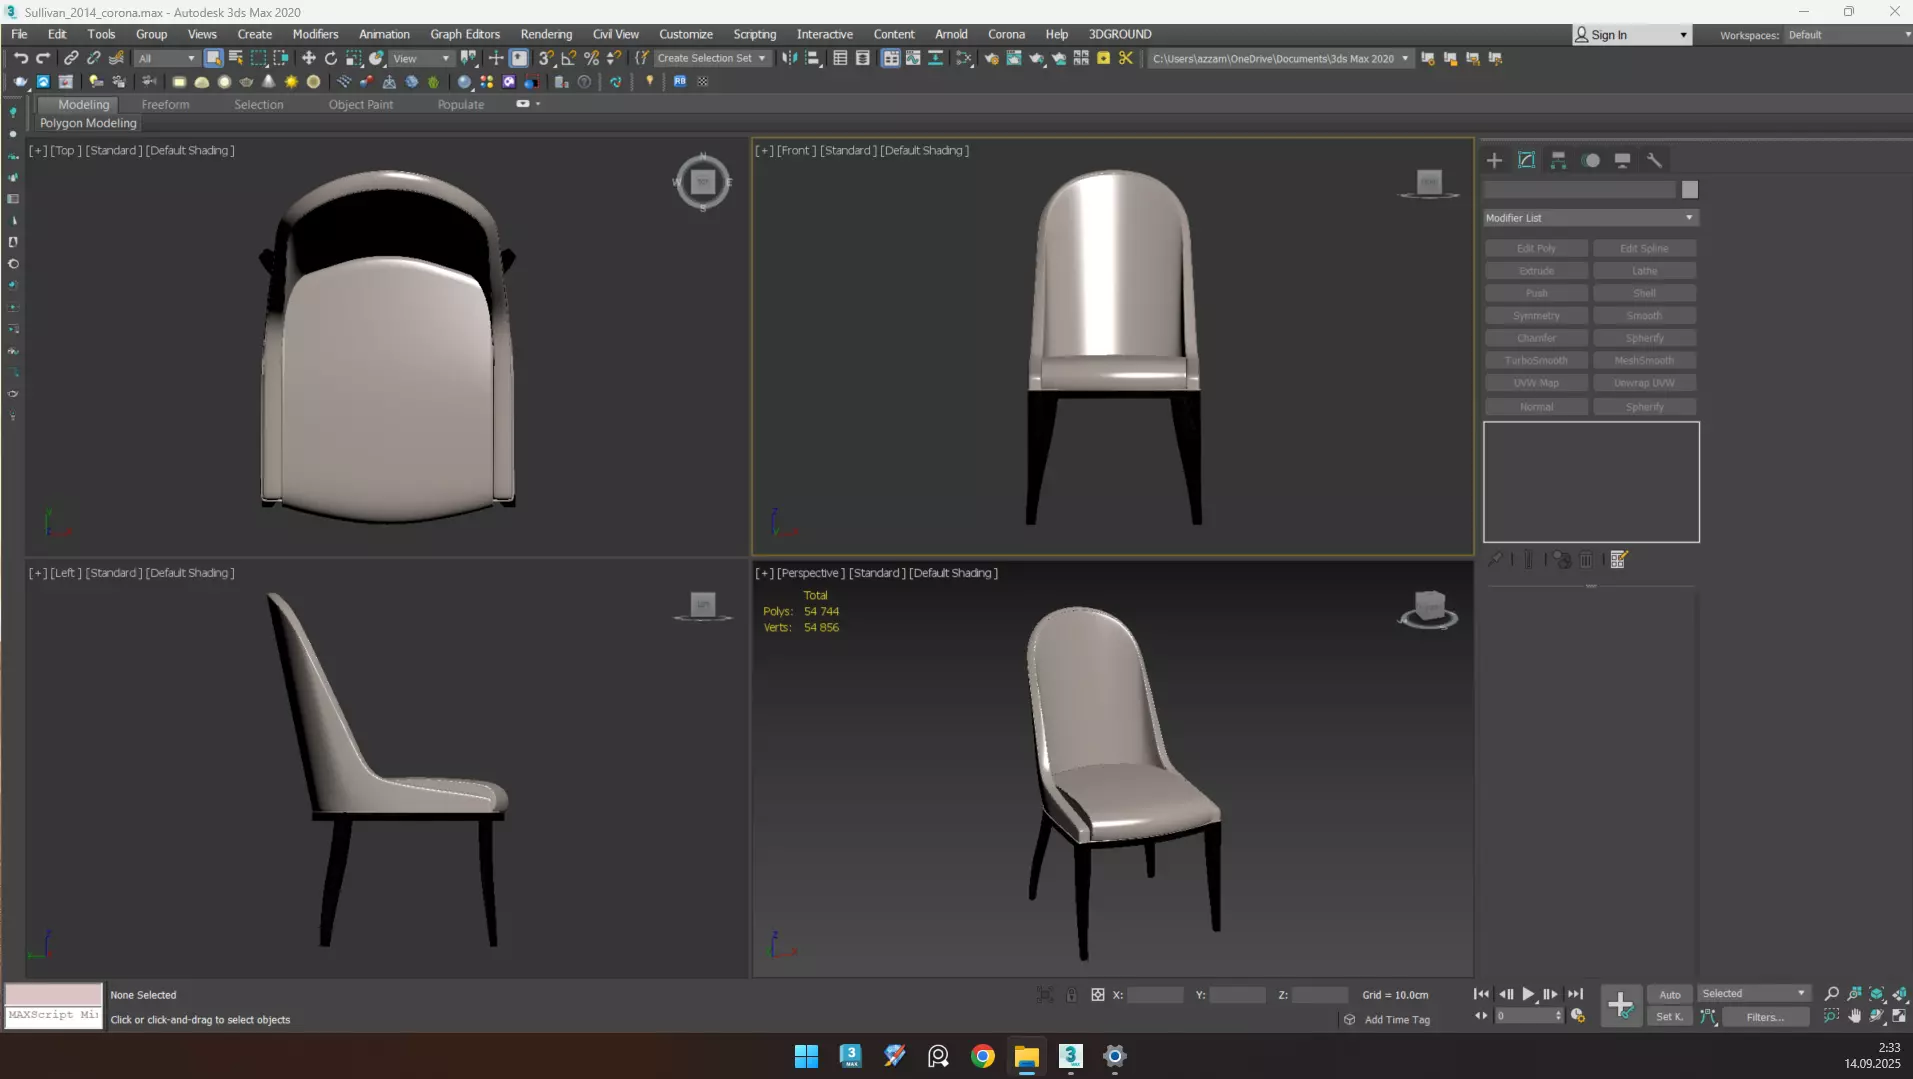This screenshot has height=1079, width=1913.
Task: Click the object color swatch in Modify panel
Action: 1689,190
